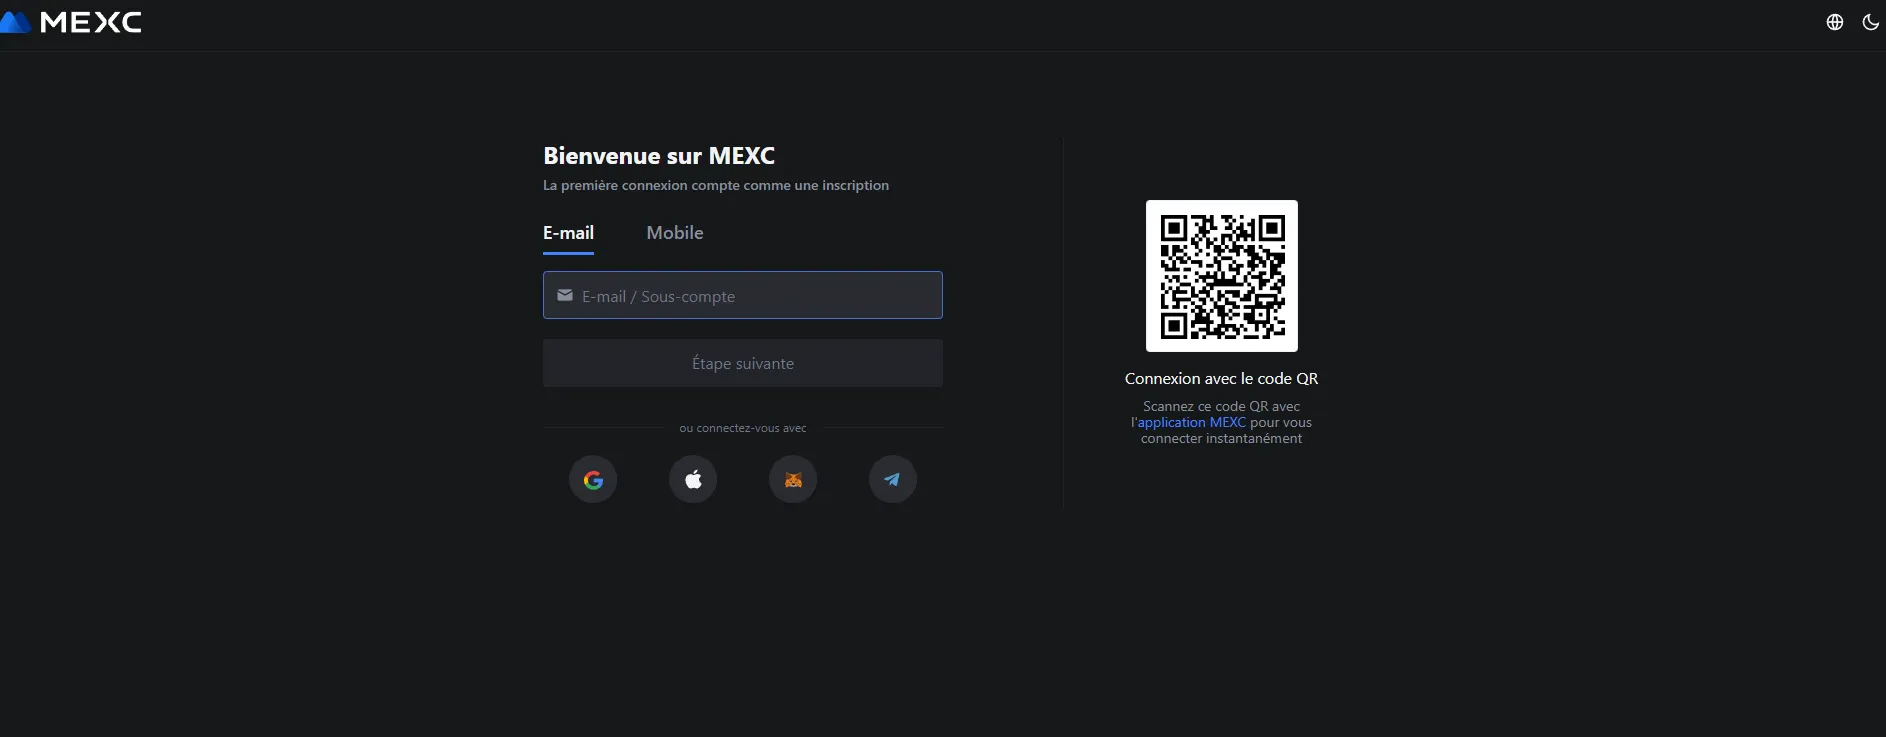Open the application MEXC link
This screenshot has width=1886, height=737.
coord(1192,422)
